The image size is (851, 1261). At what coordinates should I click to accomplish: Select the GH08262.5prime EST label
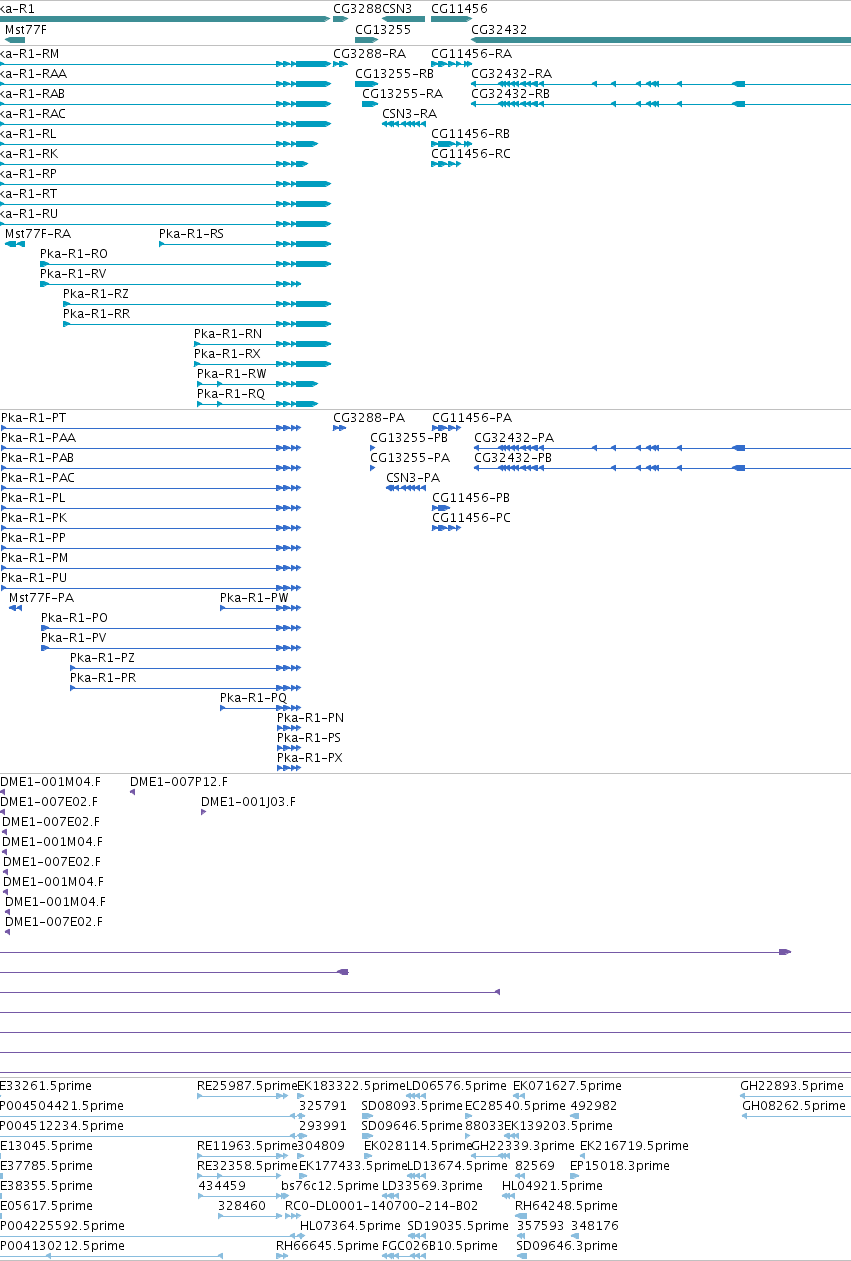[x=794, y=1106]
